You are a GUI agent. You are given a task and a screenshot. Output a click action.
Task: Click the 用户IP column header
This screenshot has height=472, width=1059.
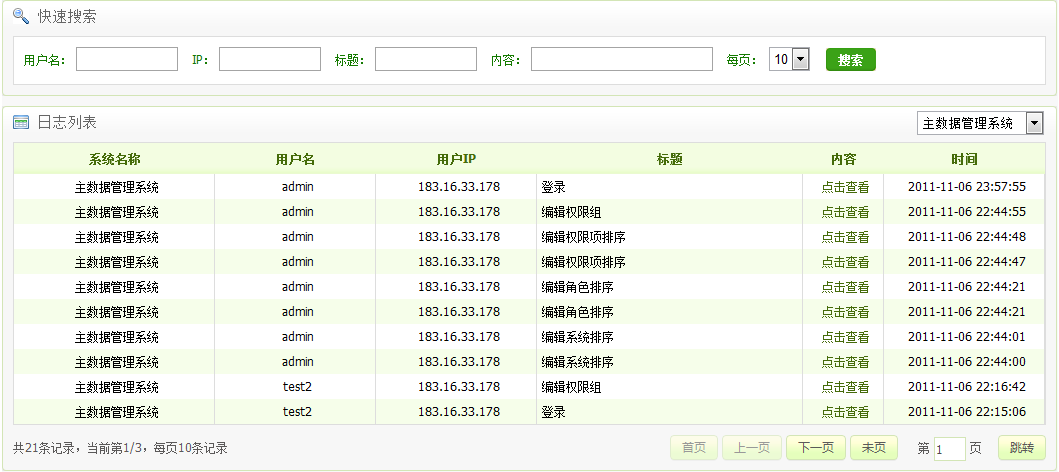pos(456,159)
